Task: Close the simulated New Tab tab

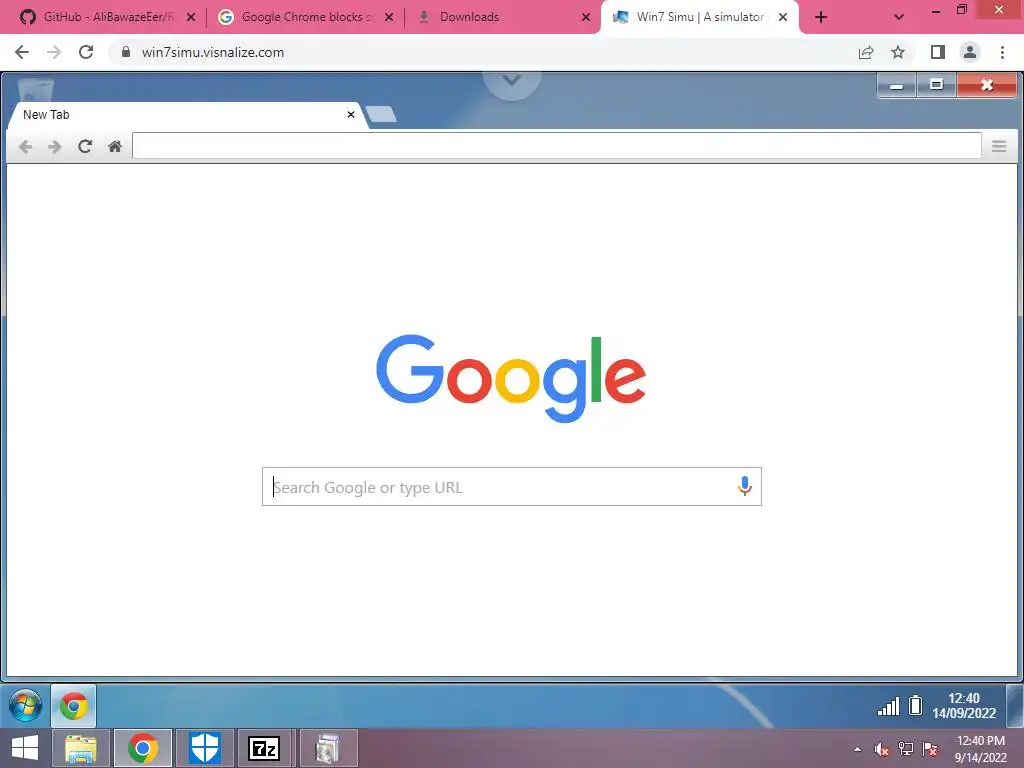Action: [351, 114]
